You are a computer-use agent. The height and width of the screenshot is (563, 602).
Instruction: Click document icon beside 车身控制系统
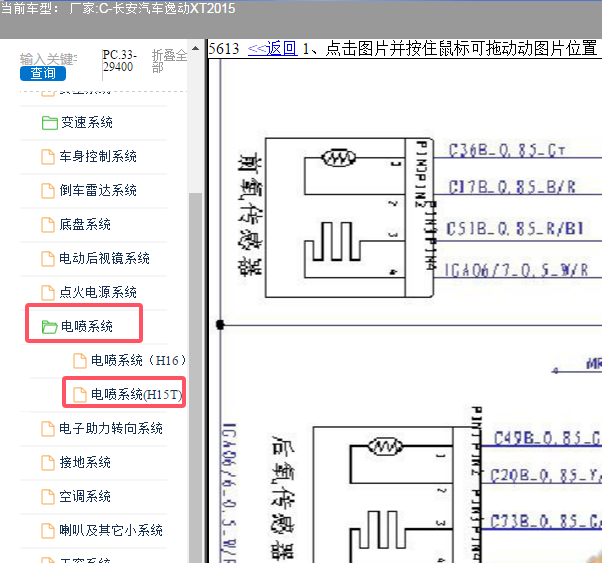click(48, 157)
